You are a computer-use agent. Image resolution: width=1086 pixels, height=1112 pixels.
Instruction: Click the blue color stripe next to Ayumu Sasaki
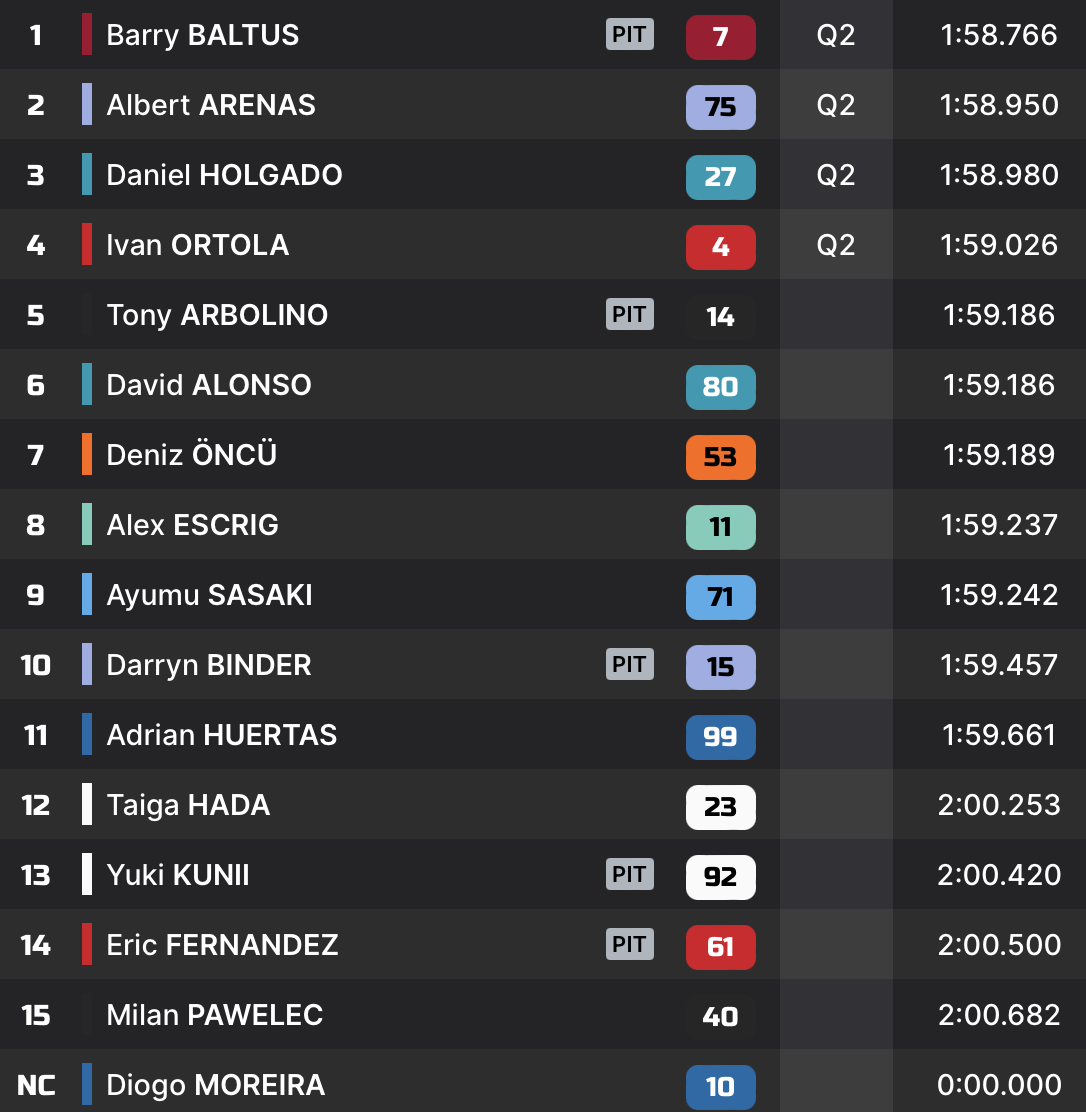pyautogui.click(x=87, y=595)
